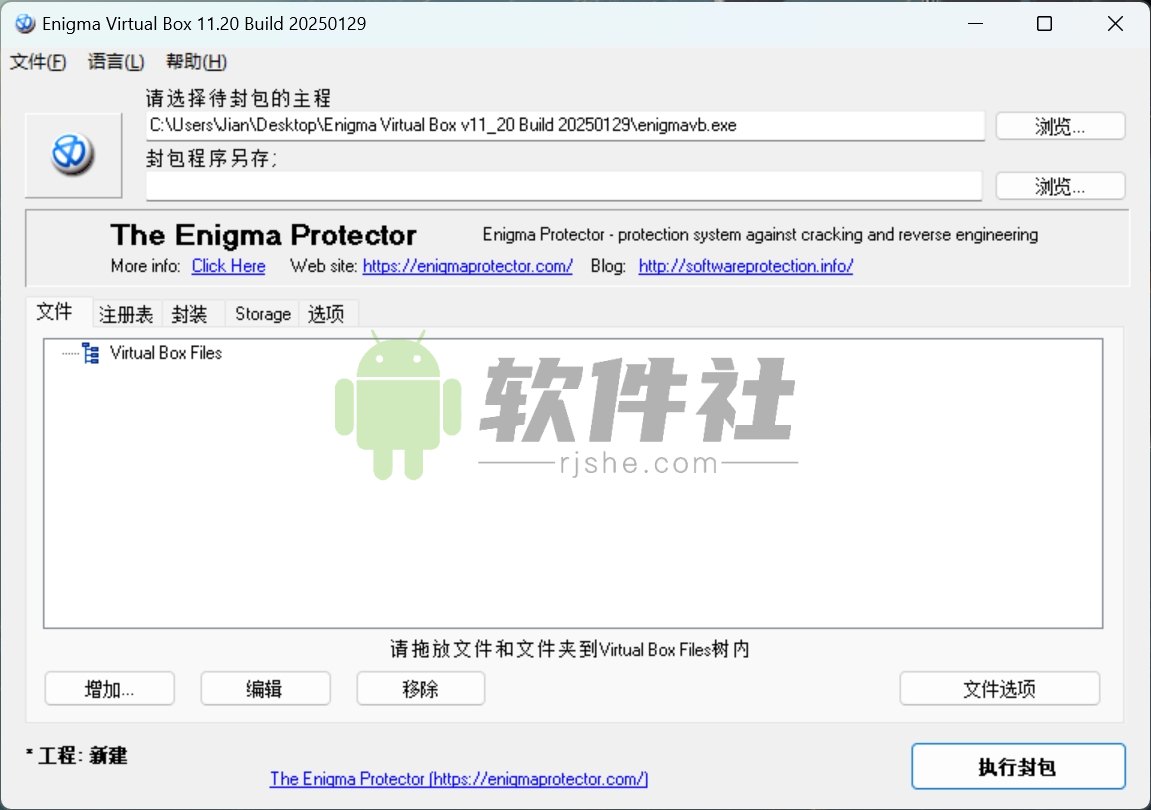
Task: Click the empty output path input field
Action: 565,185
